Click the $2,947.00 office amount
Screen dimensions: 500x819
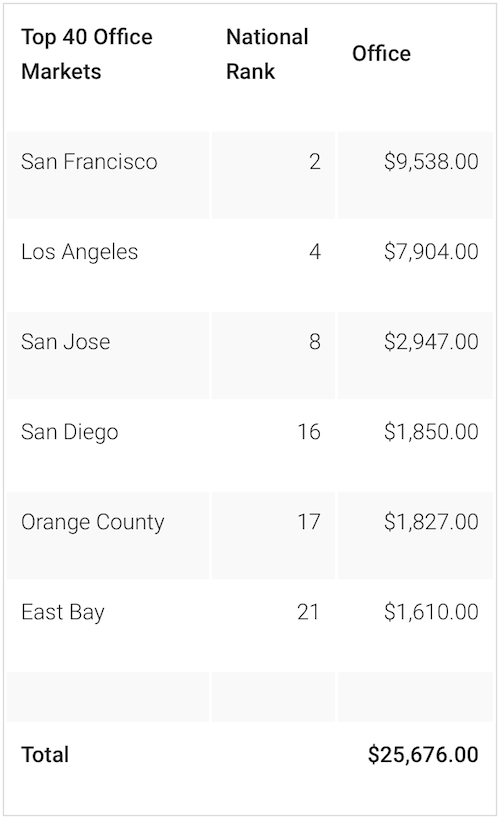click(431, 342)
